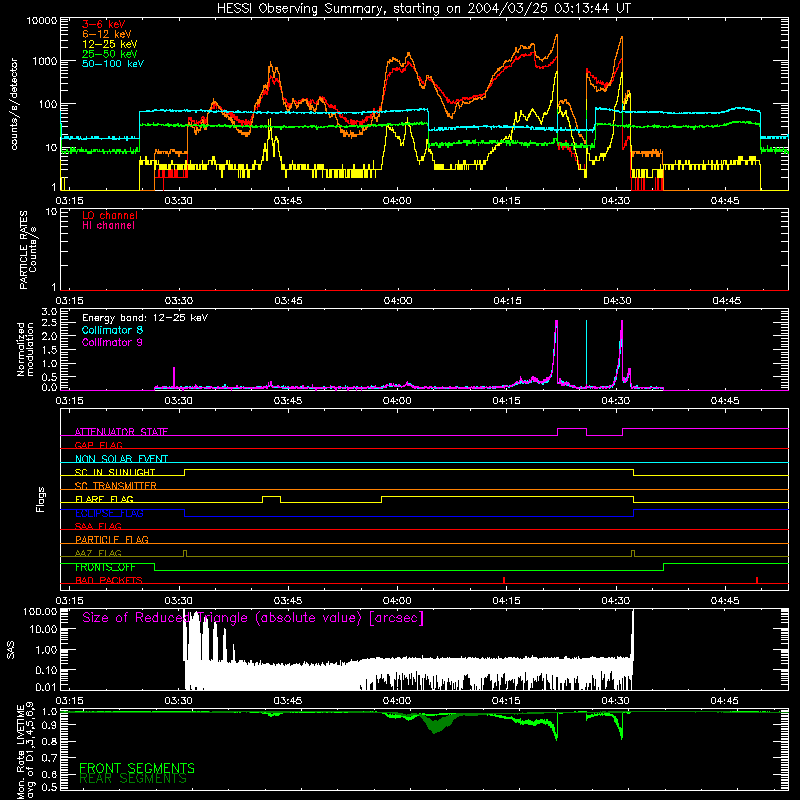This screenshot has width=800, height=800.
Task: Click the raised attenuator state step near 04:24
Action: coord(572,429)
